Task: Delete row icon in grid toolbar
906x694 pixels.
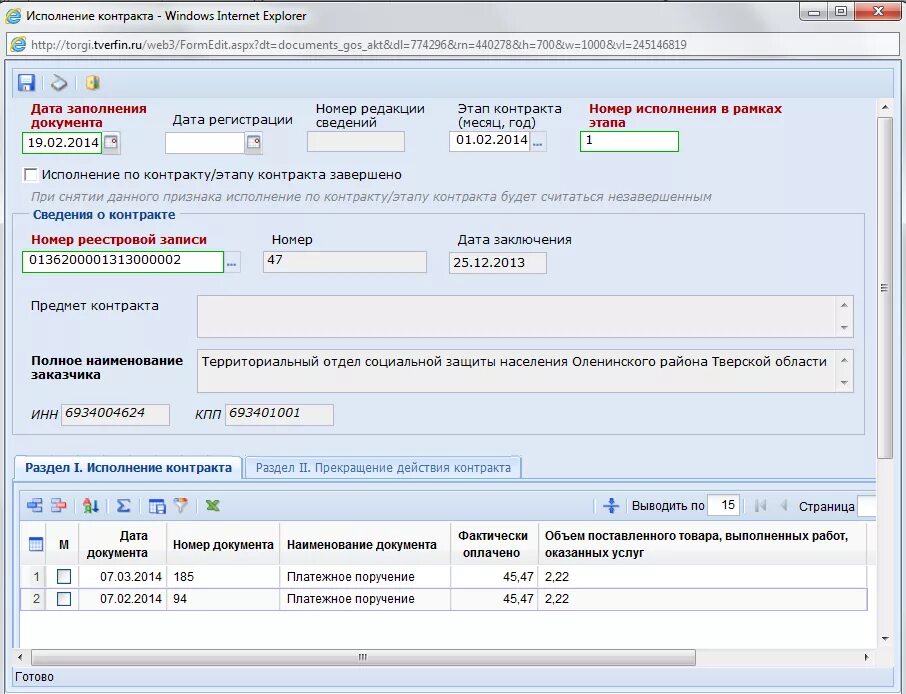Action: click(x=58, y=506)
